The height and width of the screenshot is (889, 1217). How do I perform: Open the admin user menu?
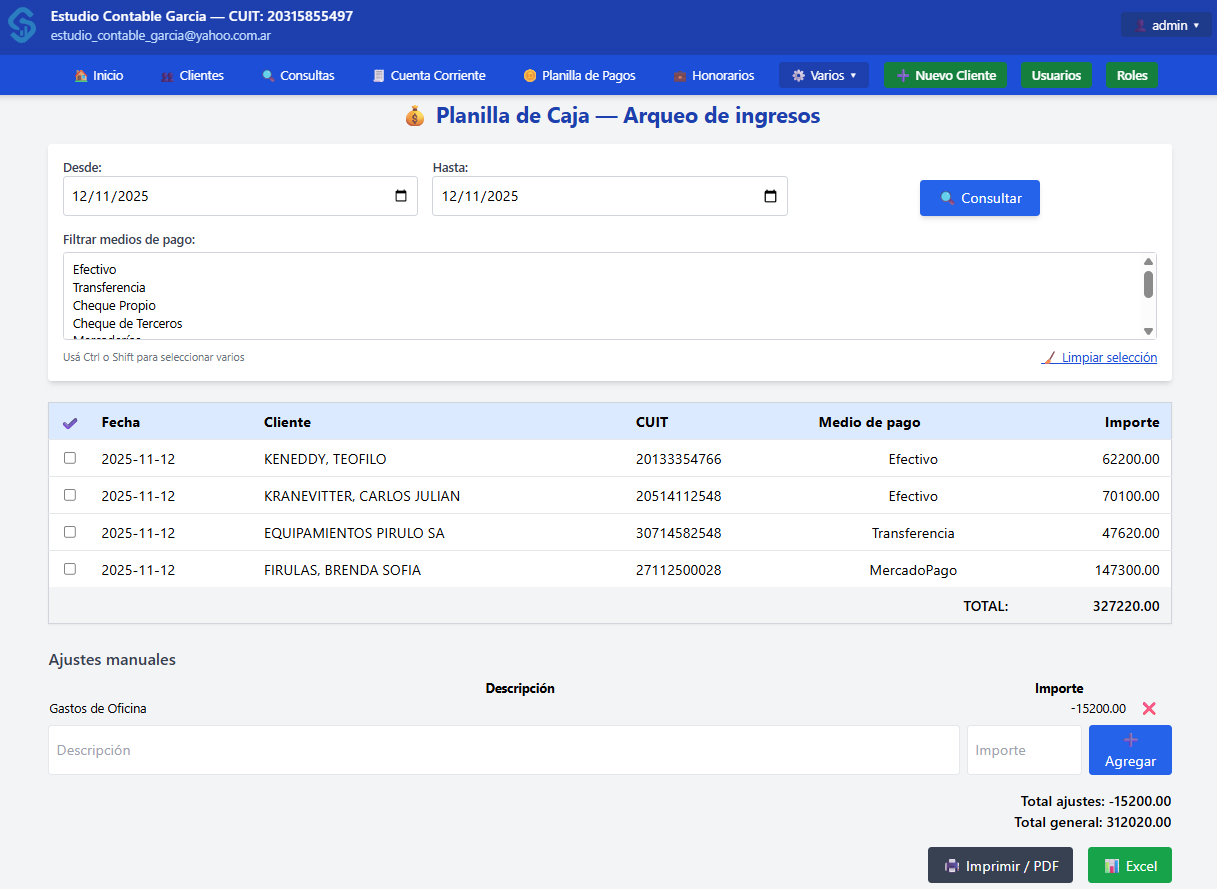[1166, 25]
